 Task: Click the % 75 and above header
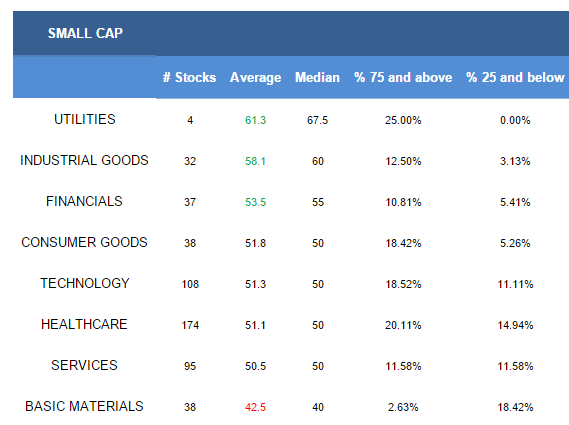pyautogui.click(x=403, y=77)
